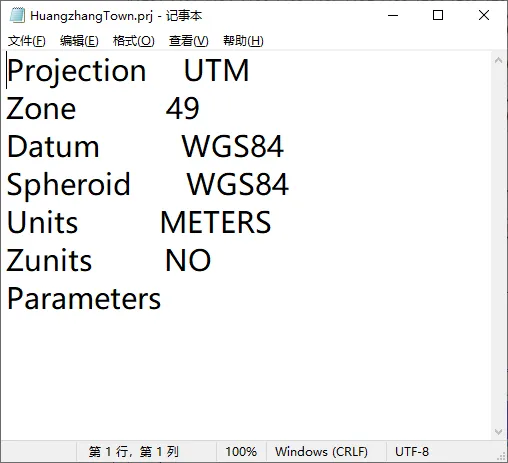Maximize the Notepad window
Viewport: 508px width, 463px height.
click(x=438, y=15)
